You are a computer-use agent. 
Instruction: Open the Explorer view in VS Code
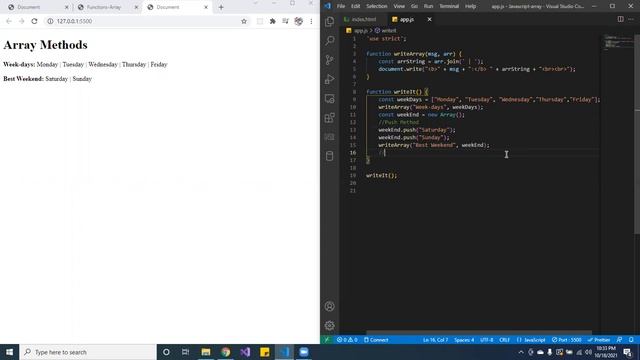tap(329, 21)
